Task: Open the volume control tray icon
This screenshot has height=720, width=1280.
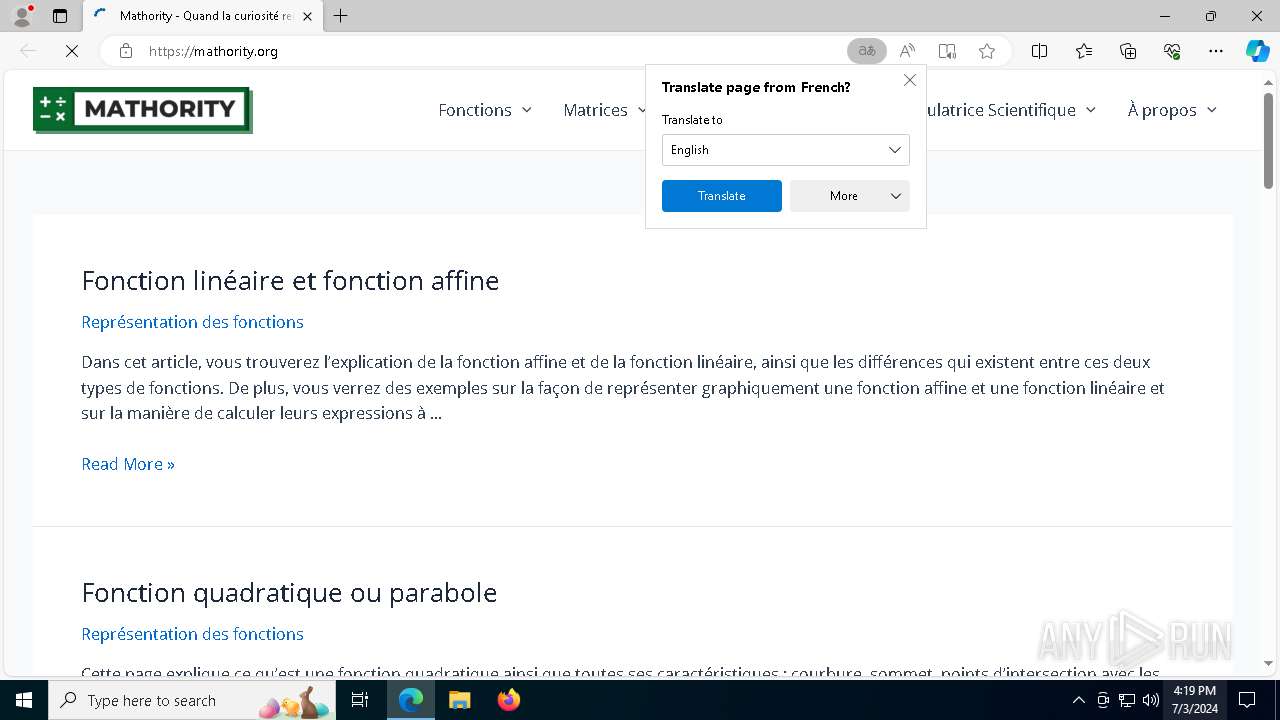Action: click(x=1151, y=700)
